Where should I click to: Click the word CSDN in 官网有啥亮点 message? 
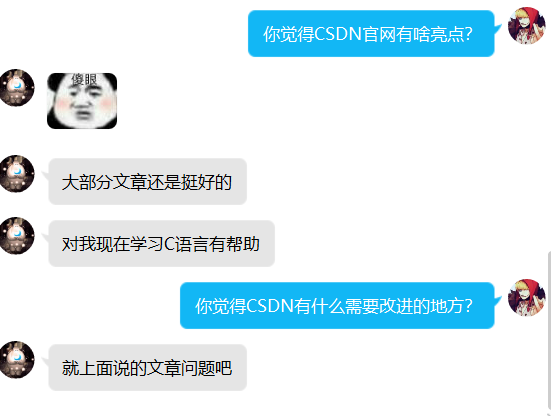pos(338,34)
